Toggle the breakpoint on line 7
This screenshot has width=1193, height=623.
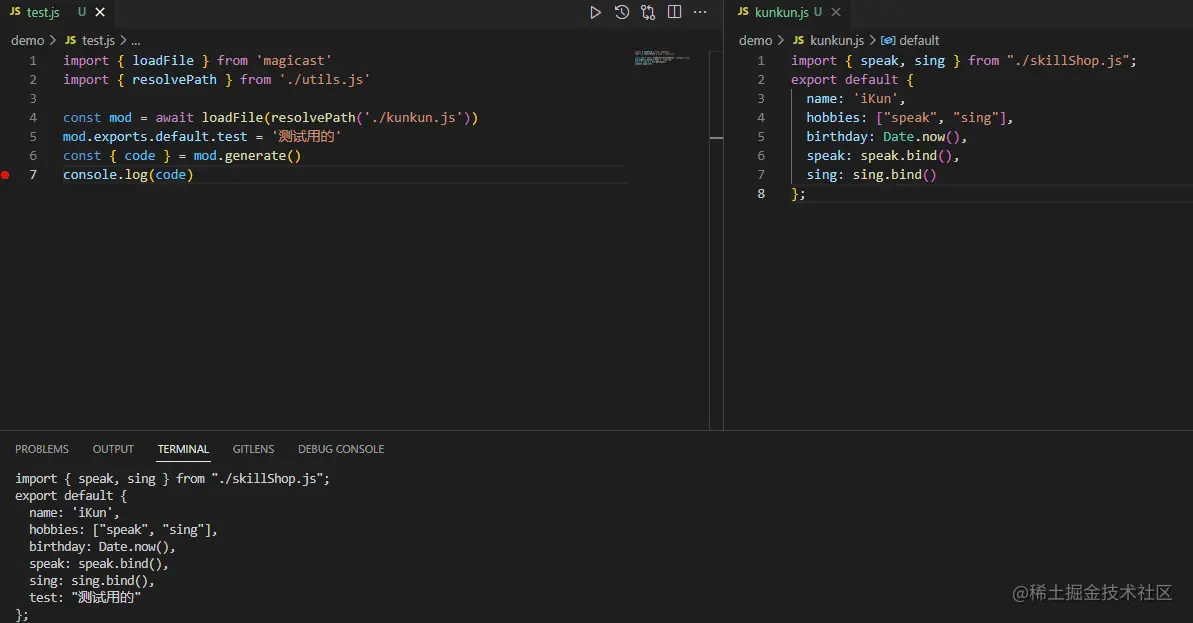[5, 175]
